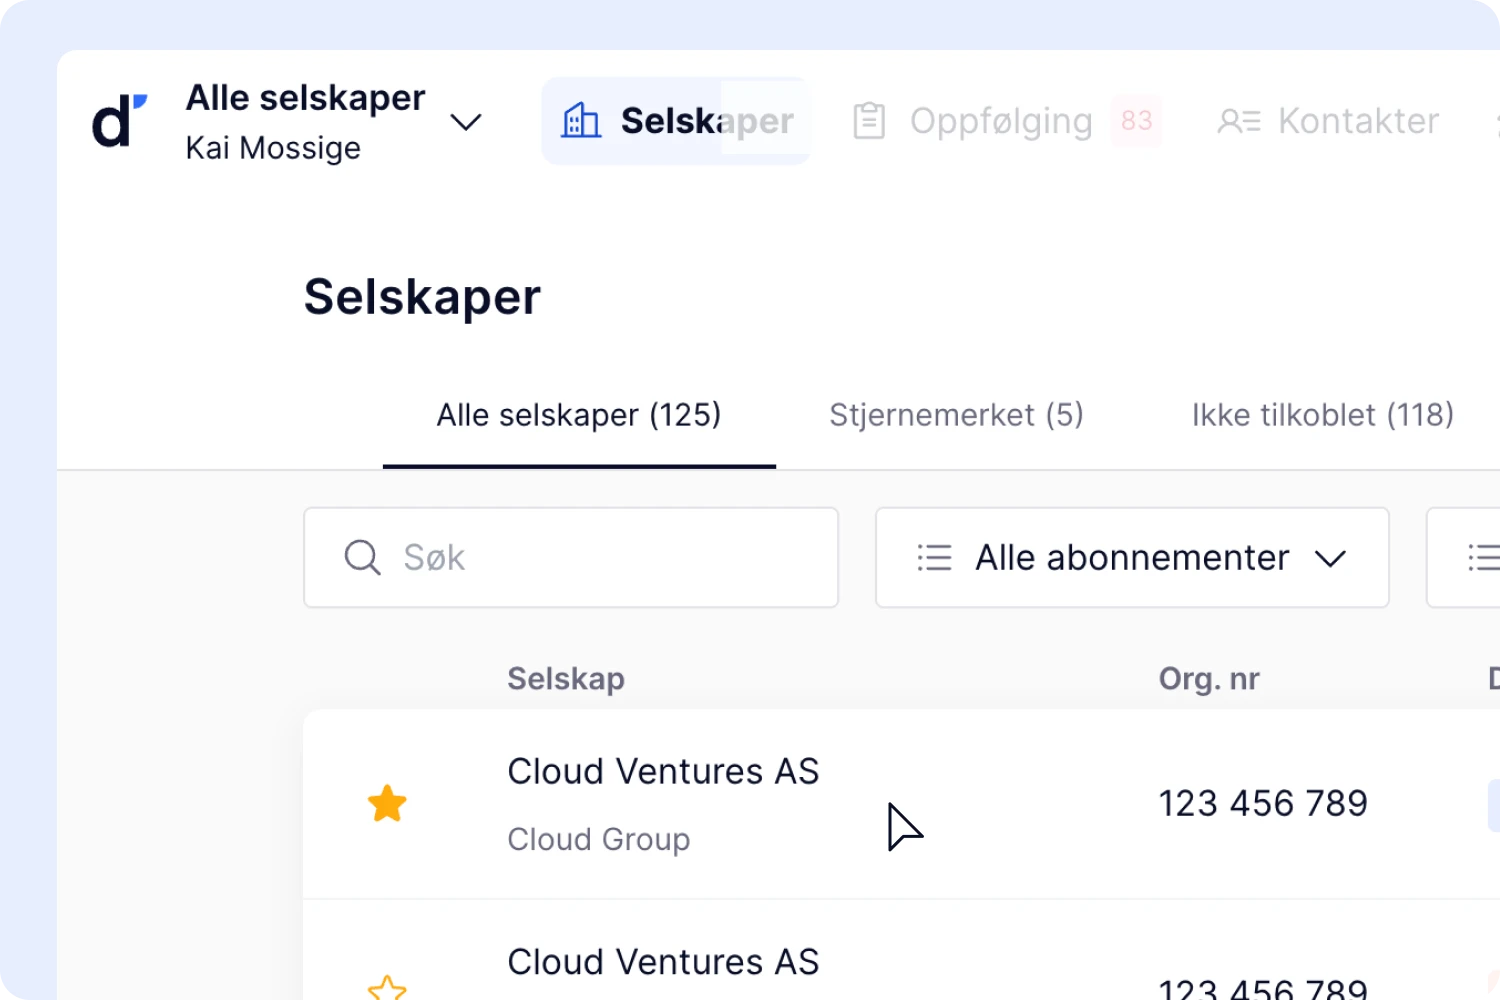Open the Alle abonnementer dropdown
The image size is (1500, 1000).
[1132, 557]
